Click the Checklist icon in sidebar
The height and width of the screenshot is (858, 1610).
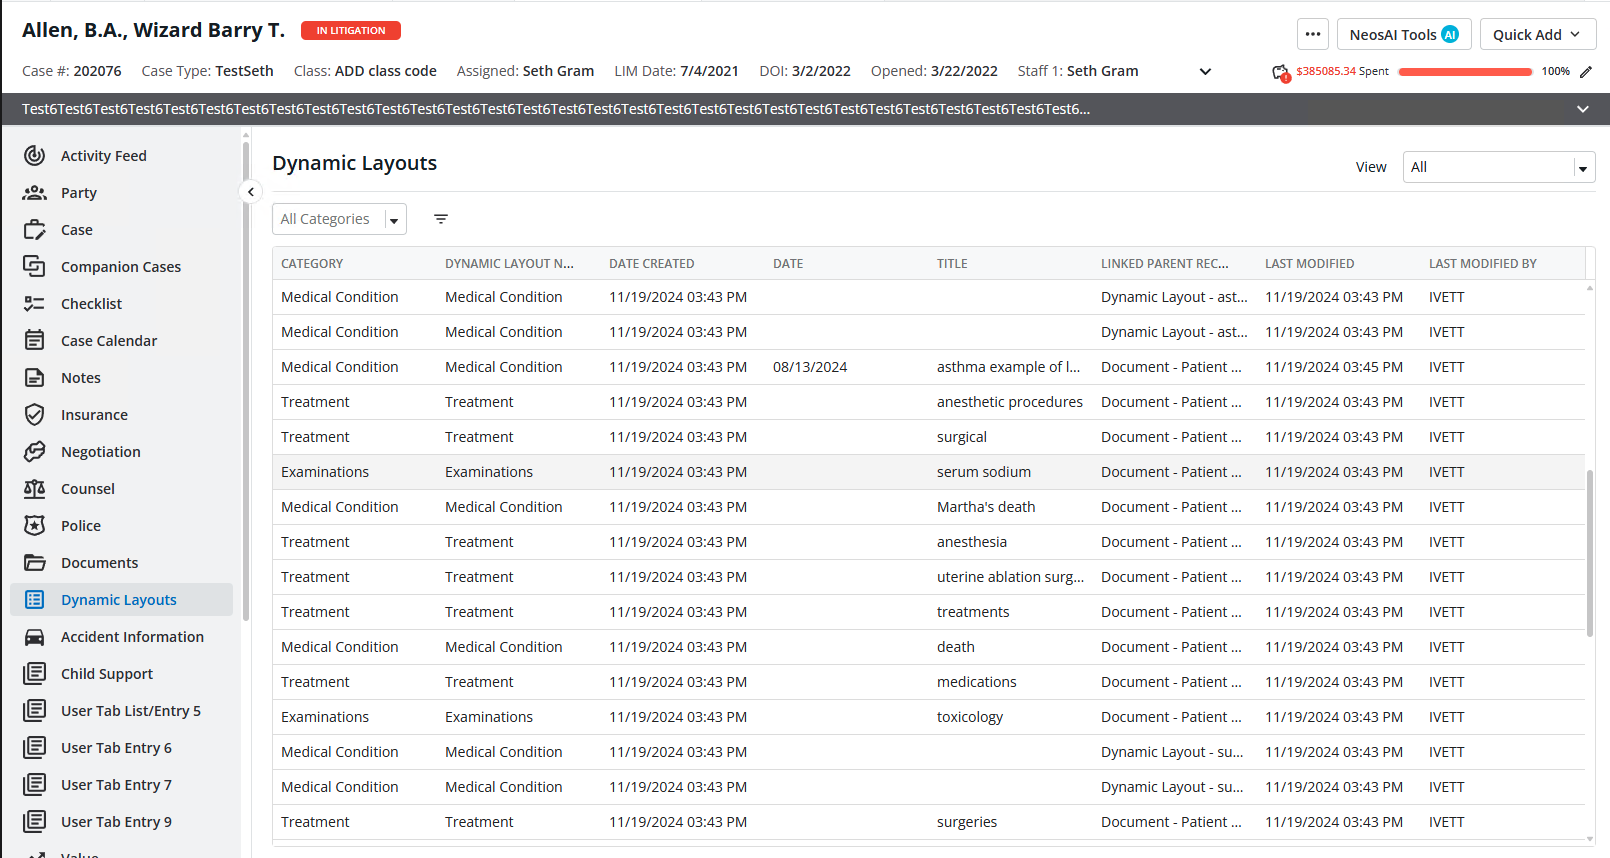(35, 303)
